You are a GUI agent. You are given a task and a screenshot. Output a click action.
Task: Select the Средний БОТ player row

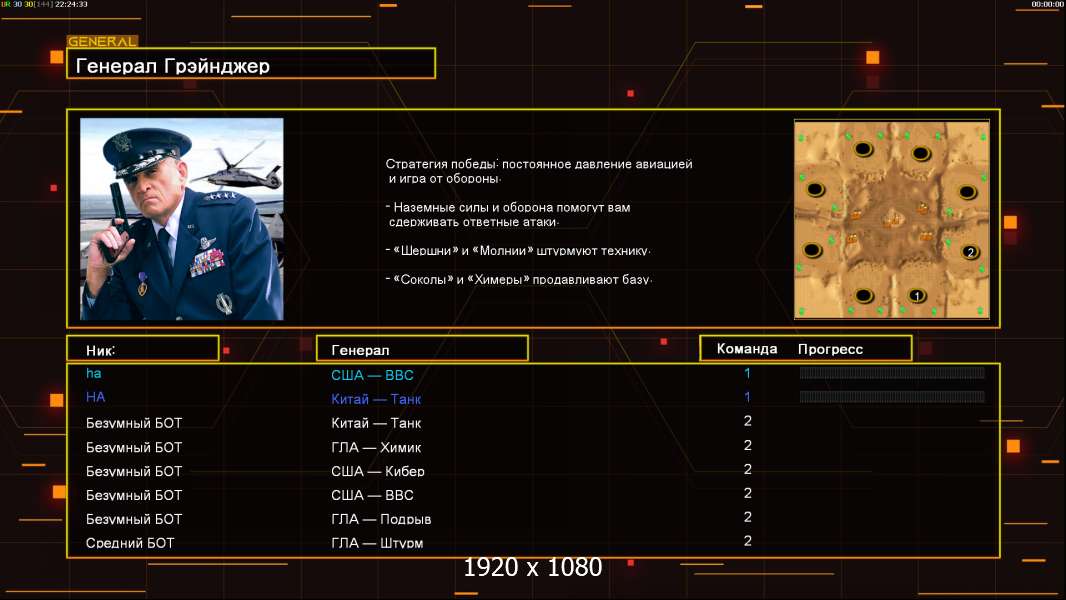pos(533,542)
